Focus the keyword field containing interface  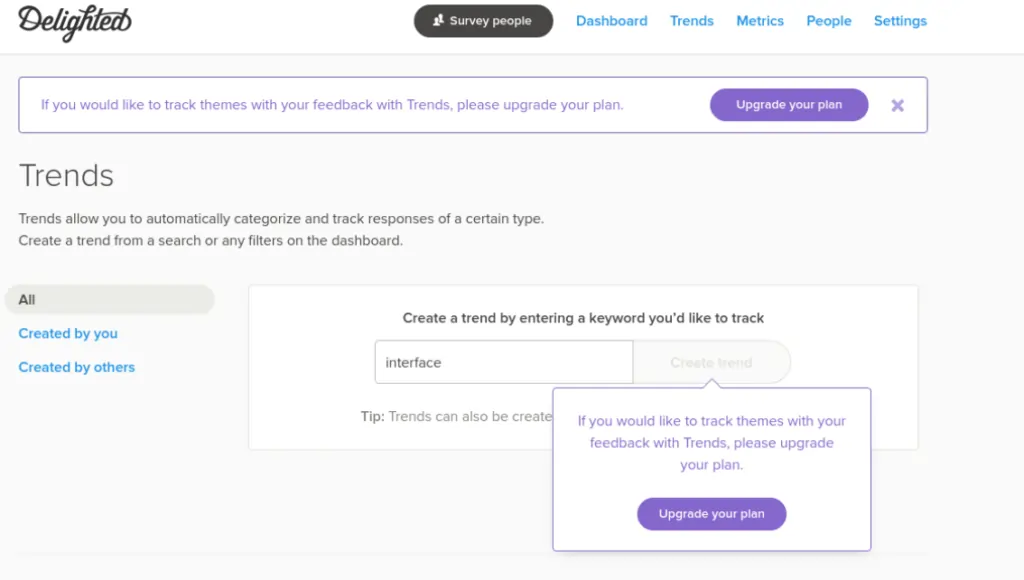coord(504,362)
